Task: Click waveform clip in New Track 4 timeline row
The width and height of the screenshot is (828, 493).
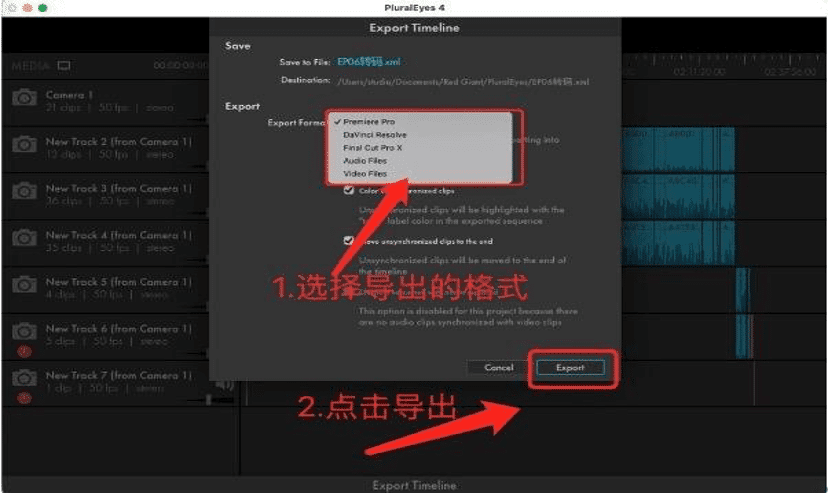Action: click(x=678, y=243)
